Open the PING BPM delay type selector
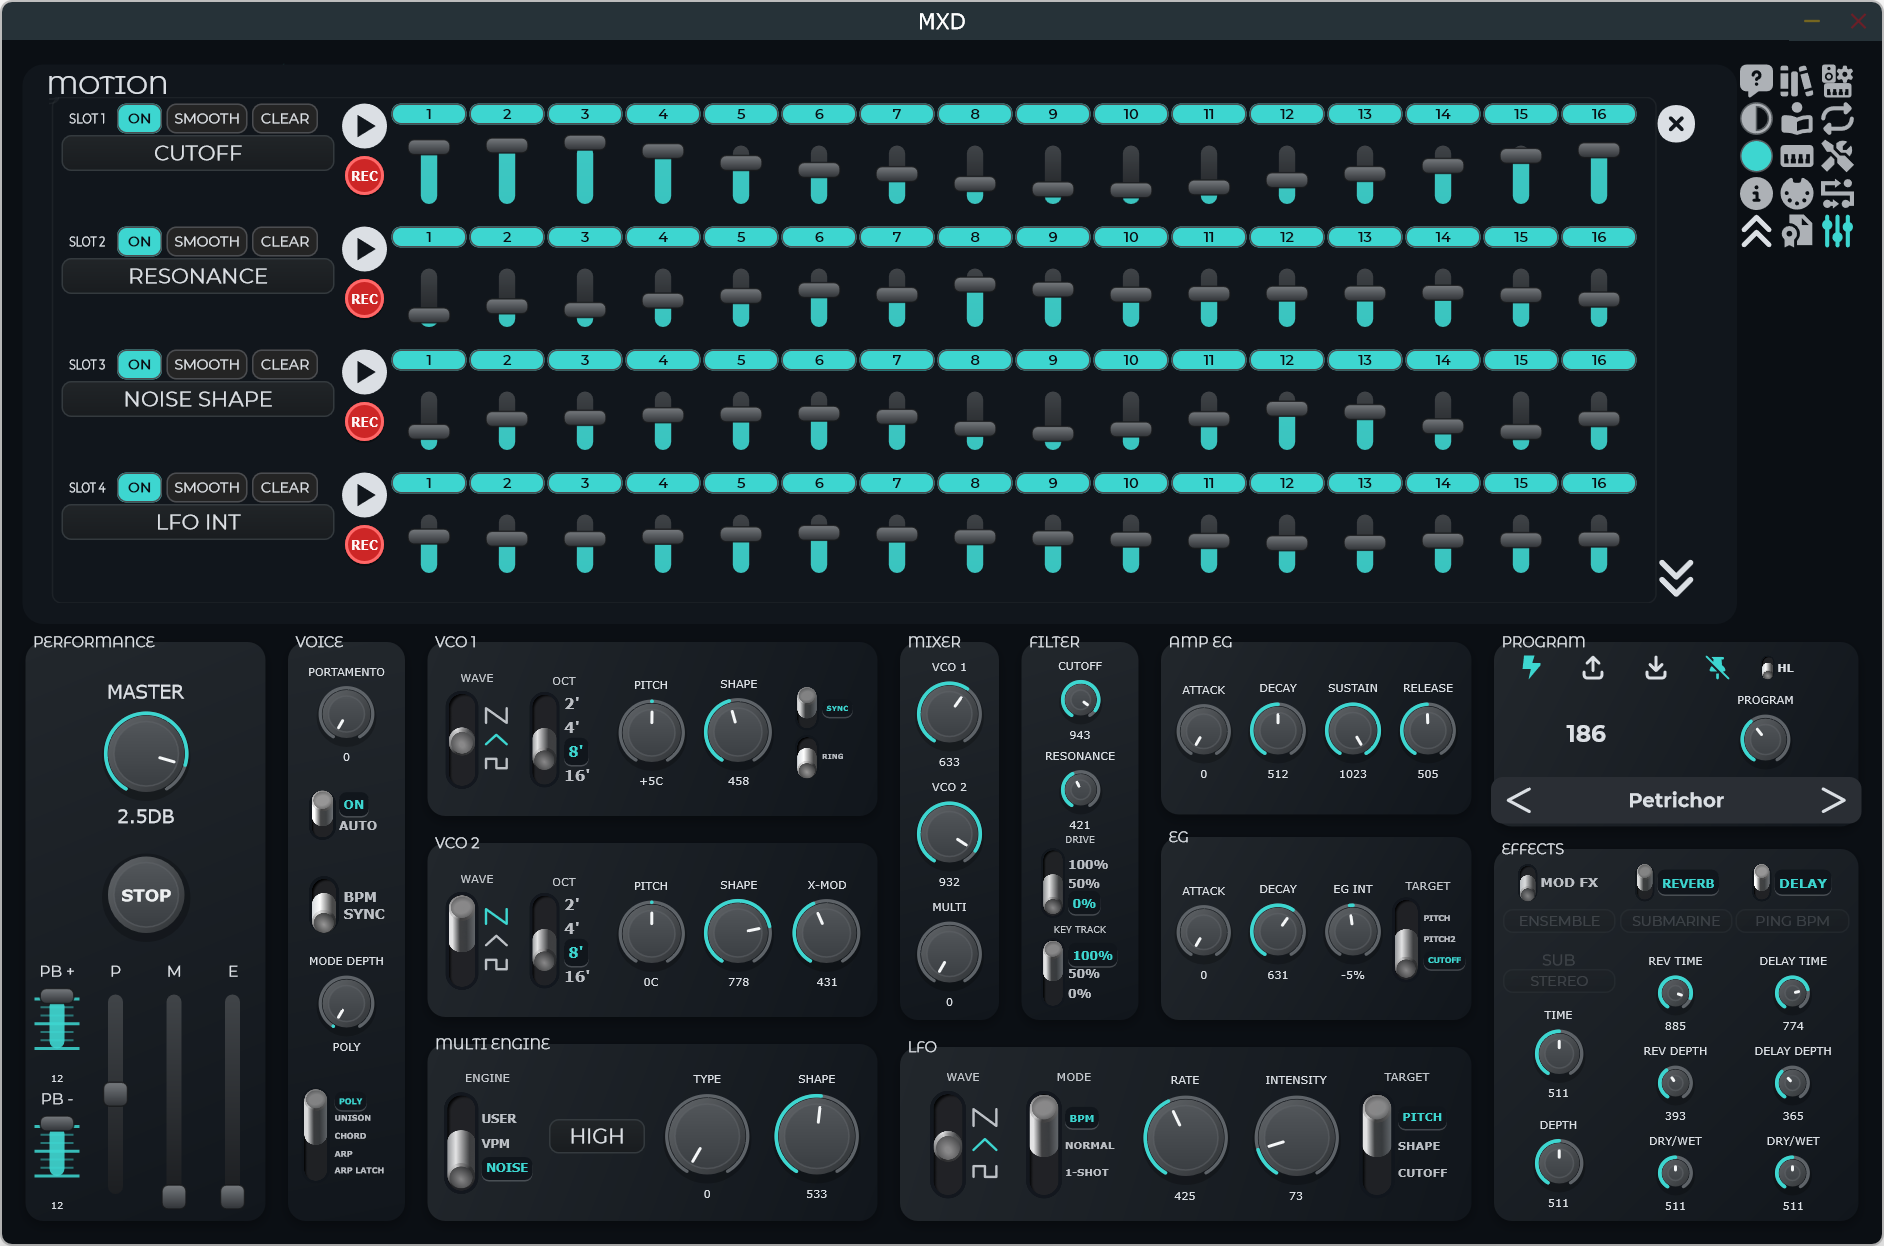This screenshot has height=1246, width=1884. (x=1792, y=921)
